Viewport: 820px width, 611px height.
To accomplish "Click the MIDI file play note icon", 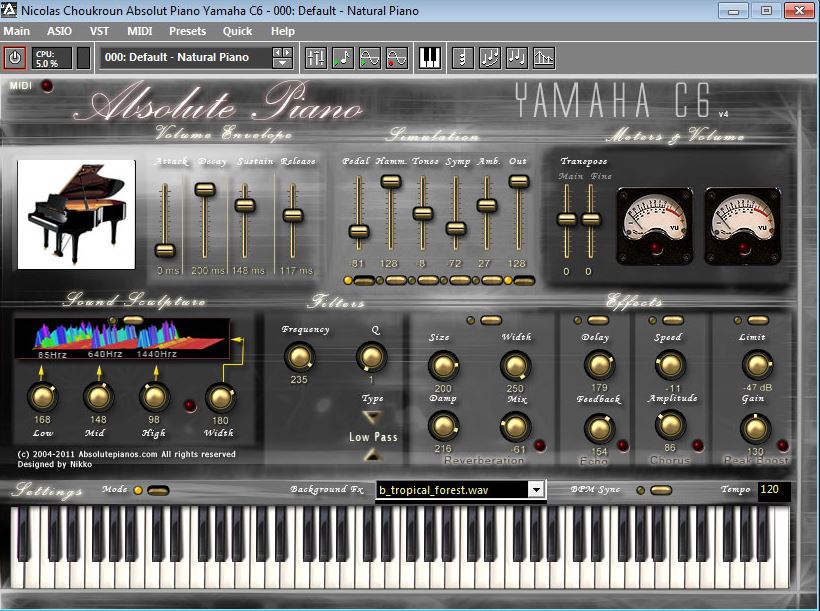I will pos(343,58).
